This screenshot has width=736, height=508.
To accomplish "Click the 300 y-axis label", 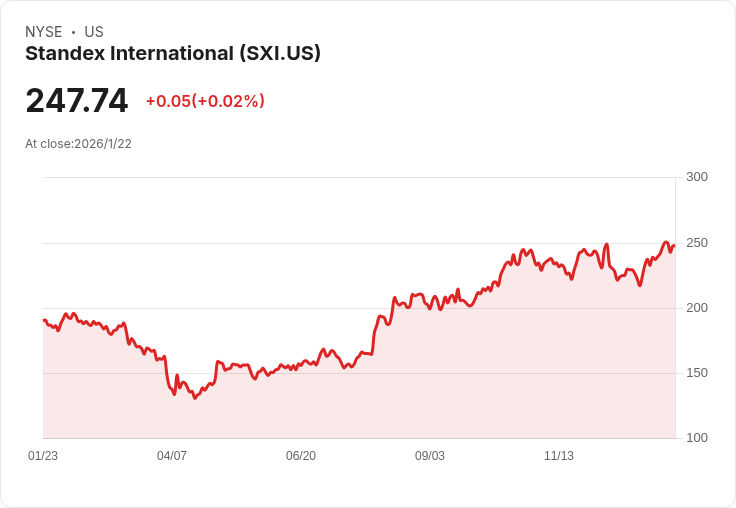I will (x=696, y=177).
